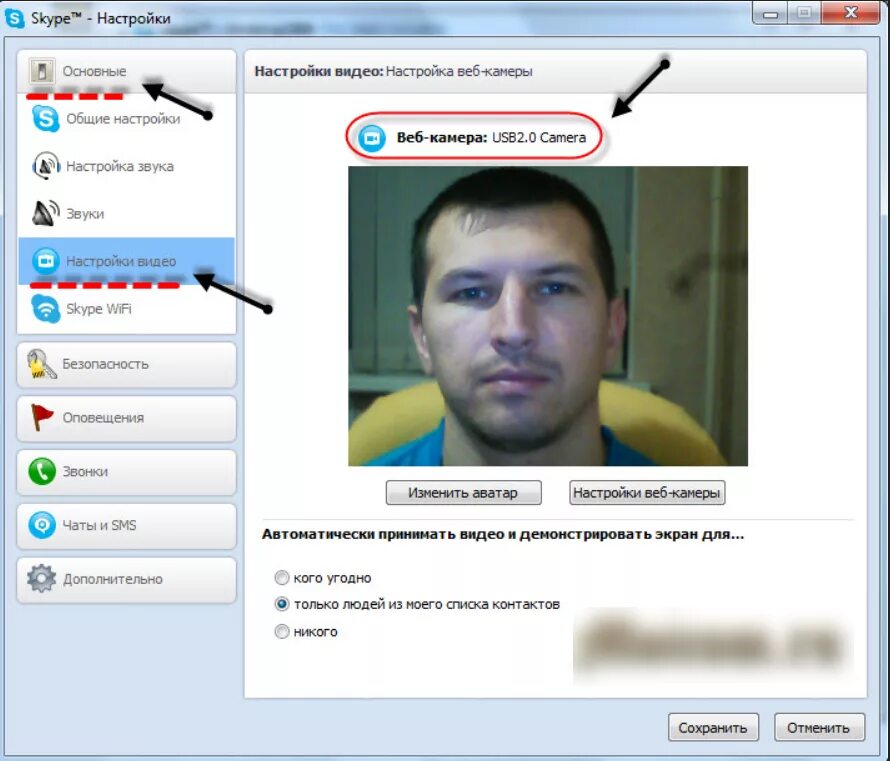Open the Основные settings section
The width and height of the screenshot is (890, 761).
click(126, 72)
